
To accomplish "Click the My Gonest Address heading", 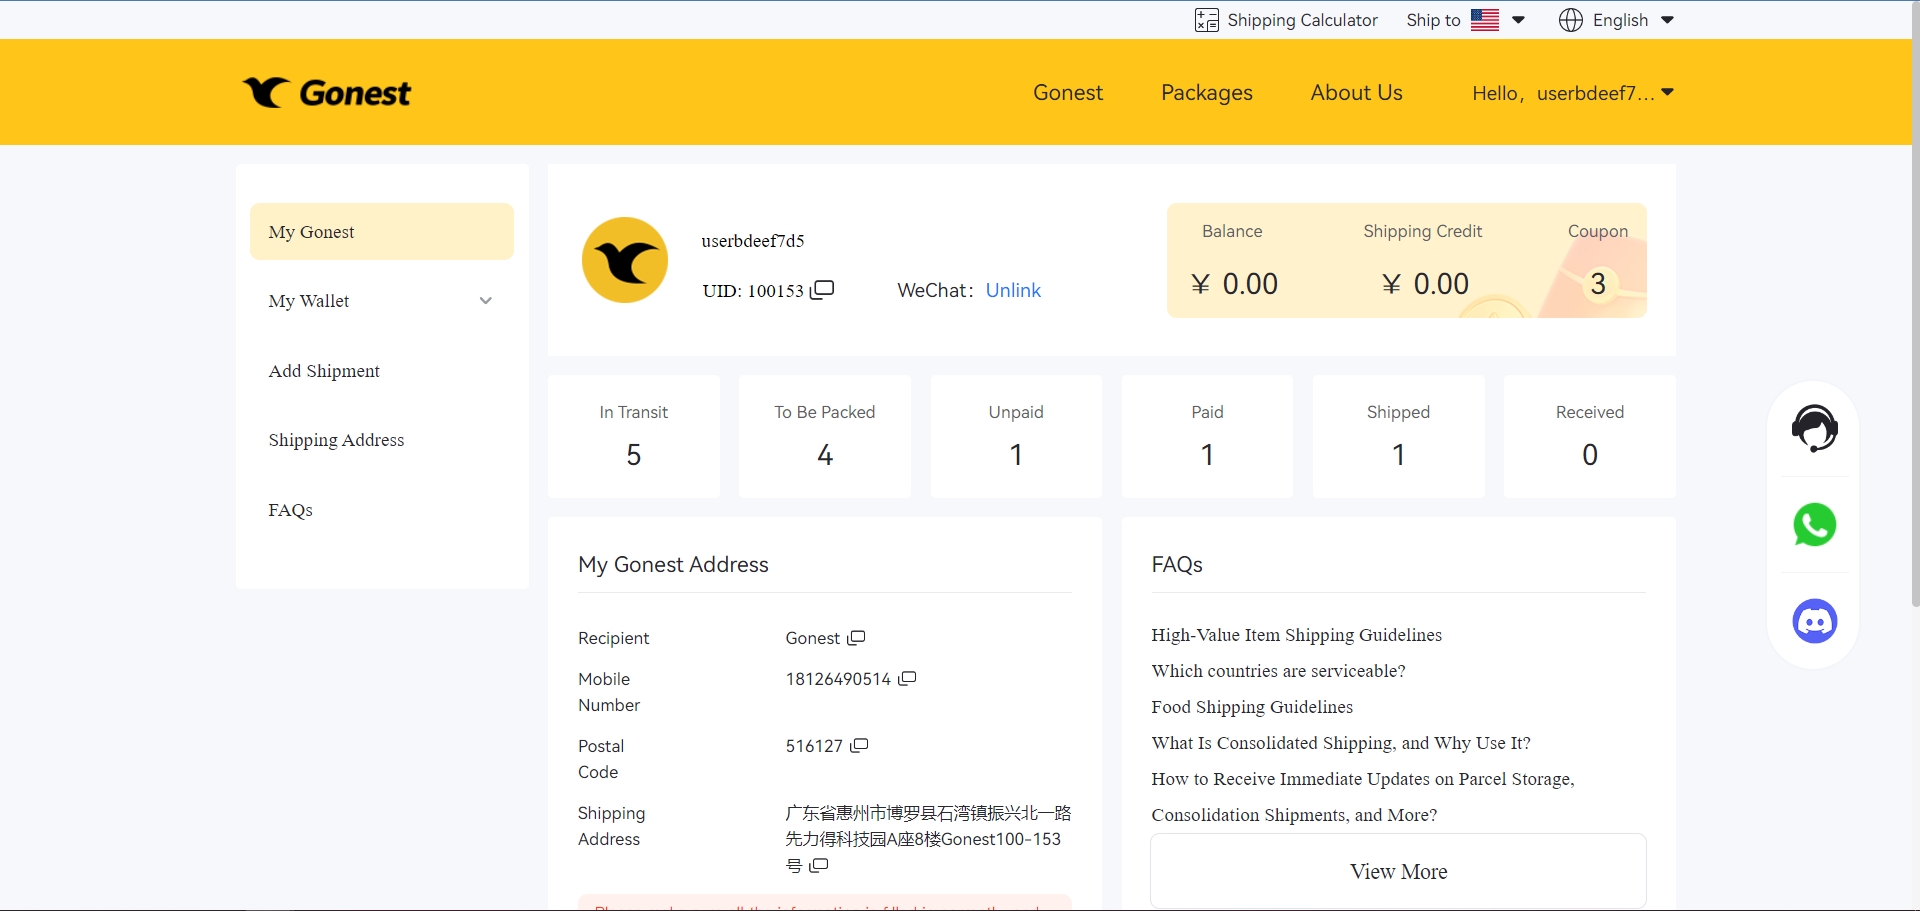I will pyautogui.click(x=673, y=565).
